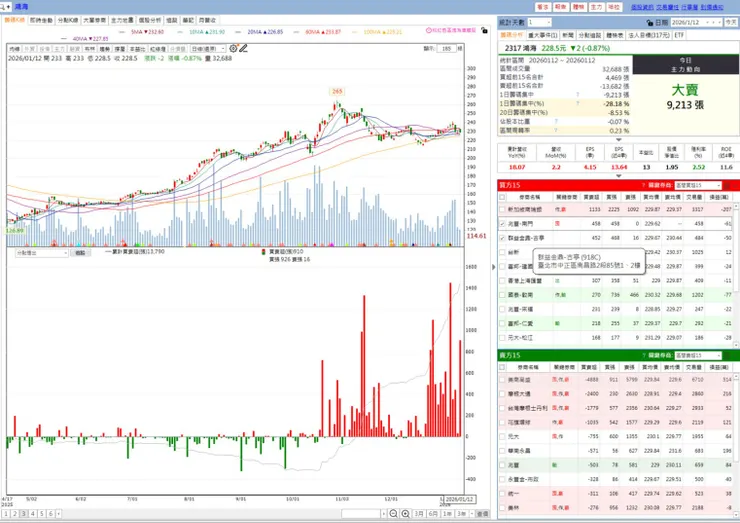Screen dimensions: 740x523
Task: Click the ETF tab
Action: tap(679, 35)
